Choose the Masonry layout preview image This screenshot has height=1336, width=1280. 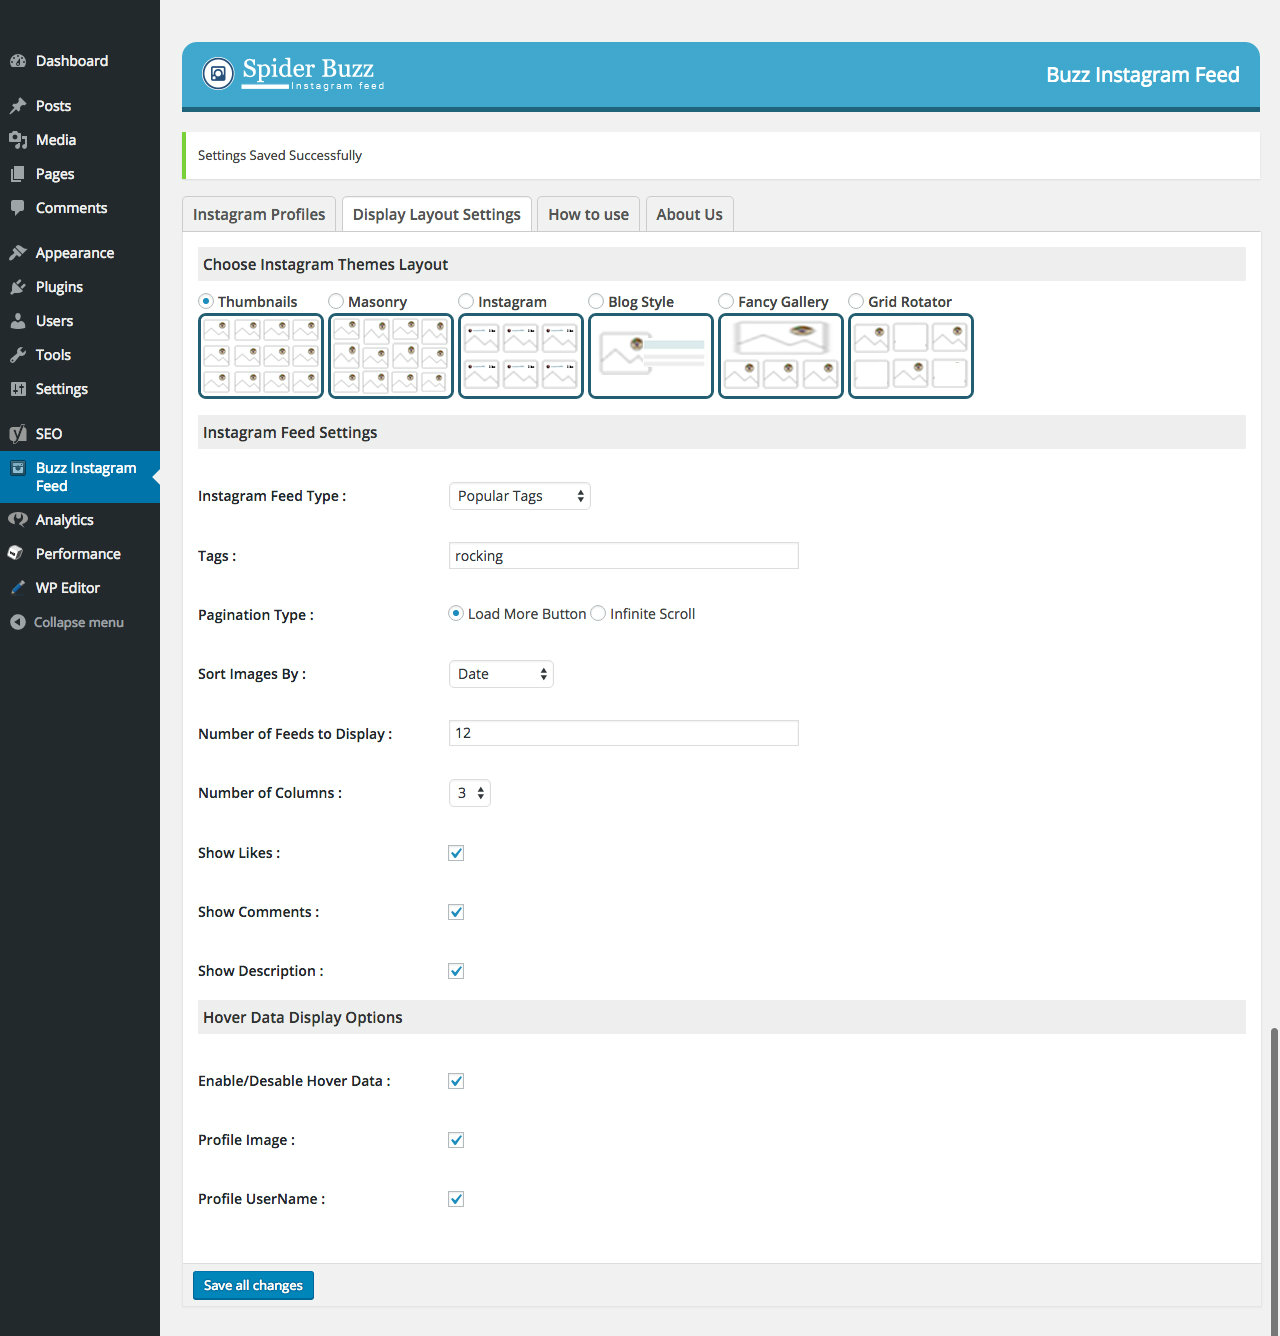391,356
